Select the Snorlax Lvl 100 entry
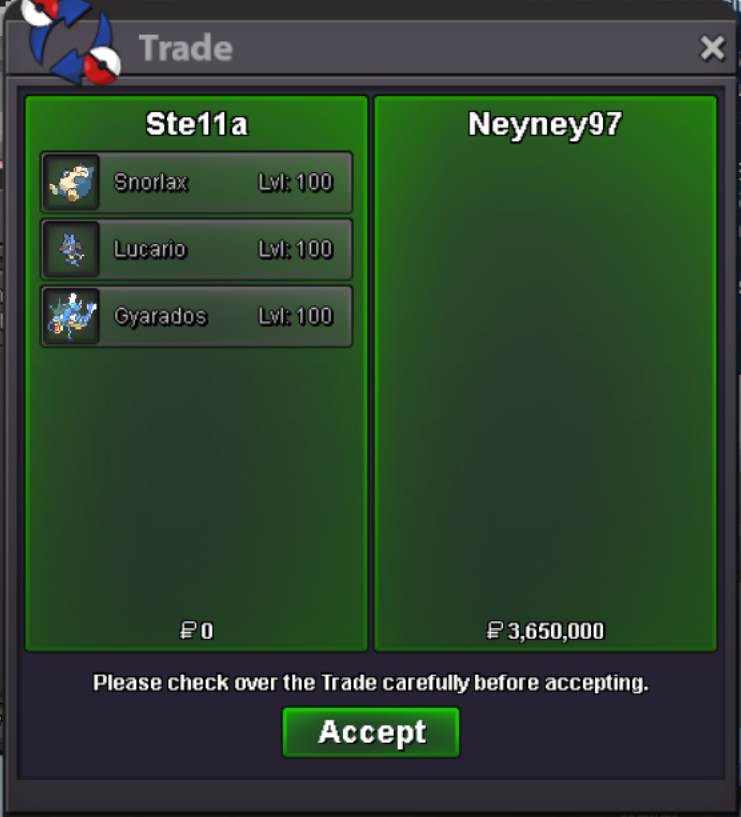Screen dimensions: 741x817 pyautogui.click(x=196, y=182)
